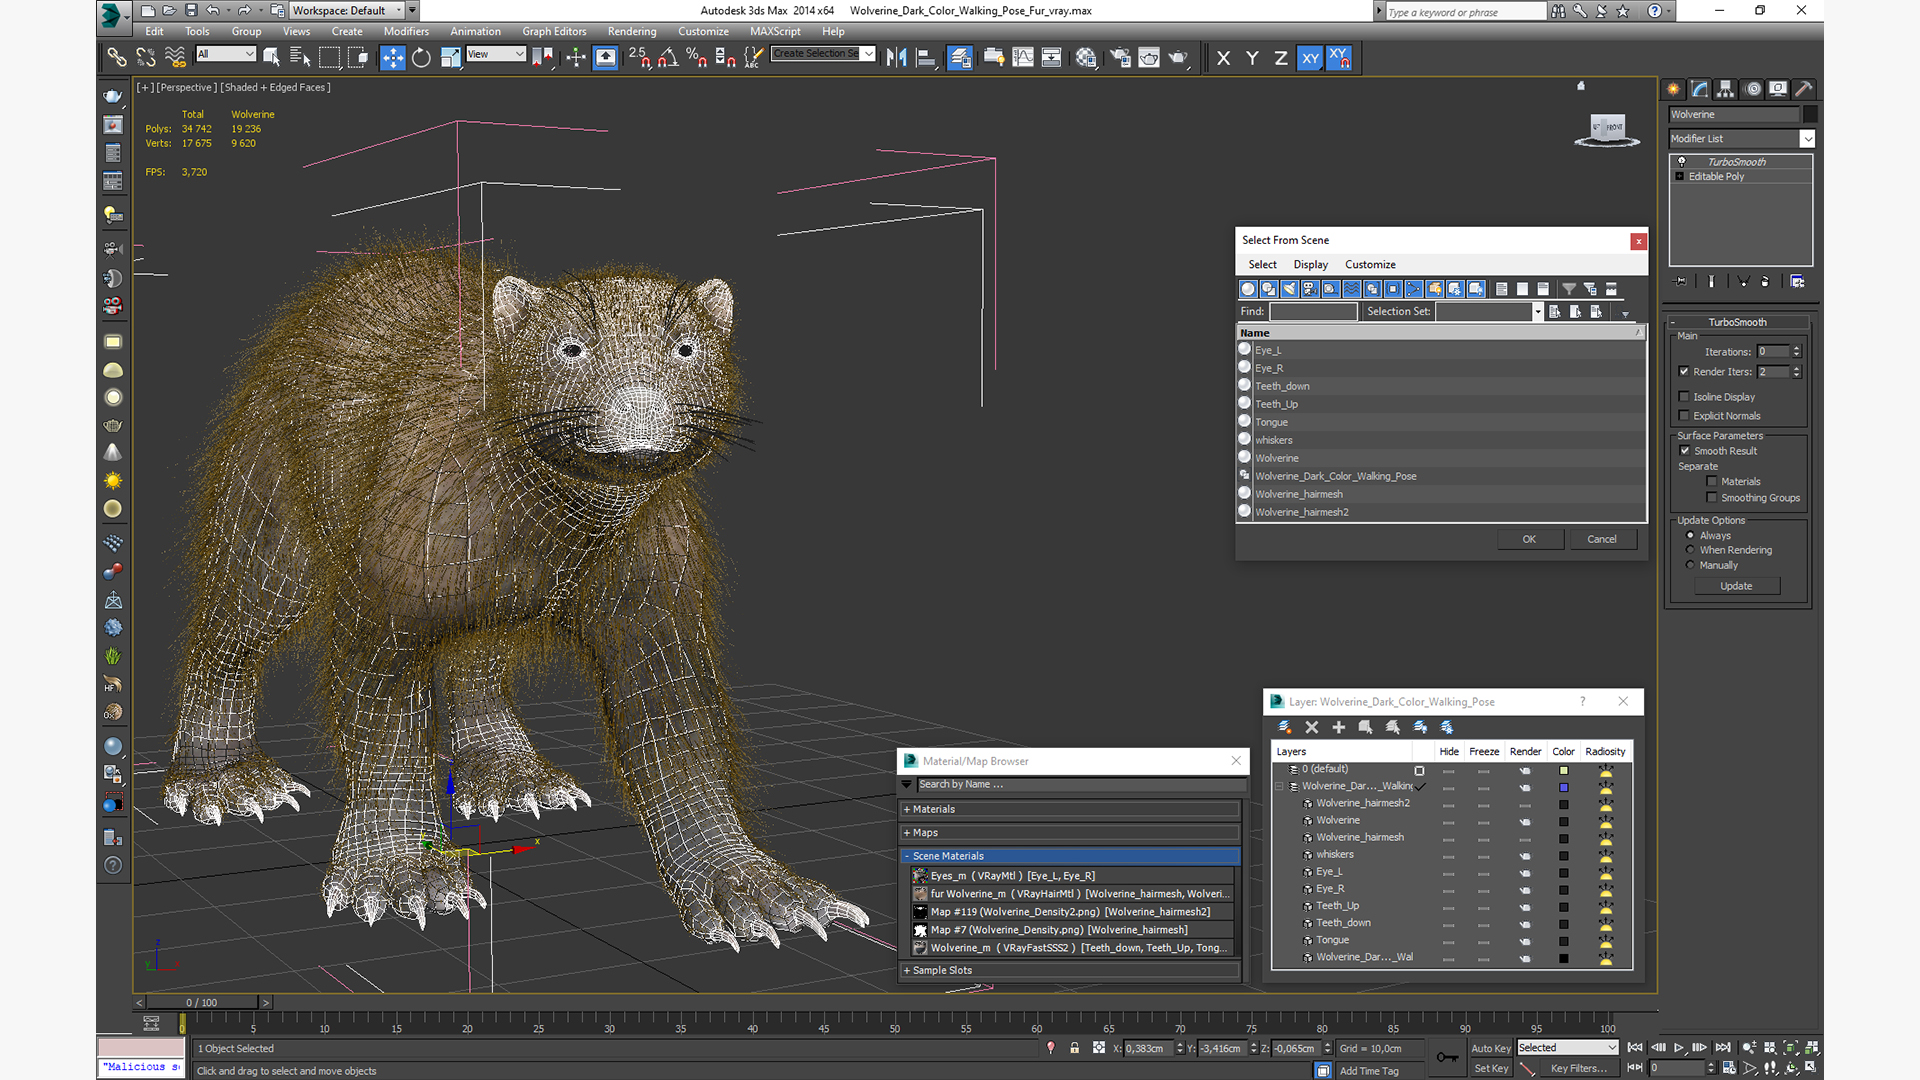Screen dimensions: 1920x1080
Task: Open the Utilities hammer panel tab
Action: 1804,89
